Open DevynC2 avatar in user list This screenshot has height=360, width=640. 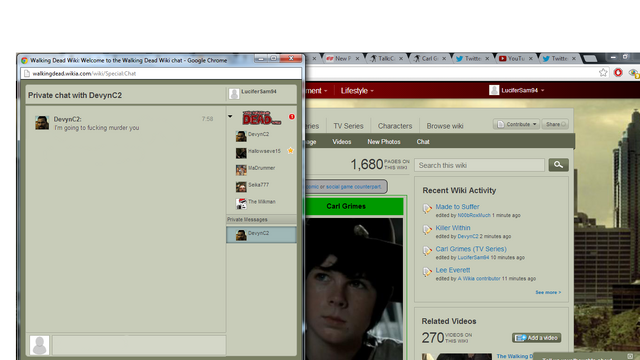point(241,136)
